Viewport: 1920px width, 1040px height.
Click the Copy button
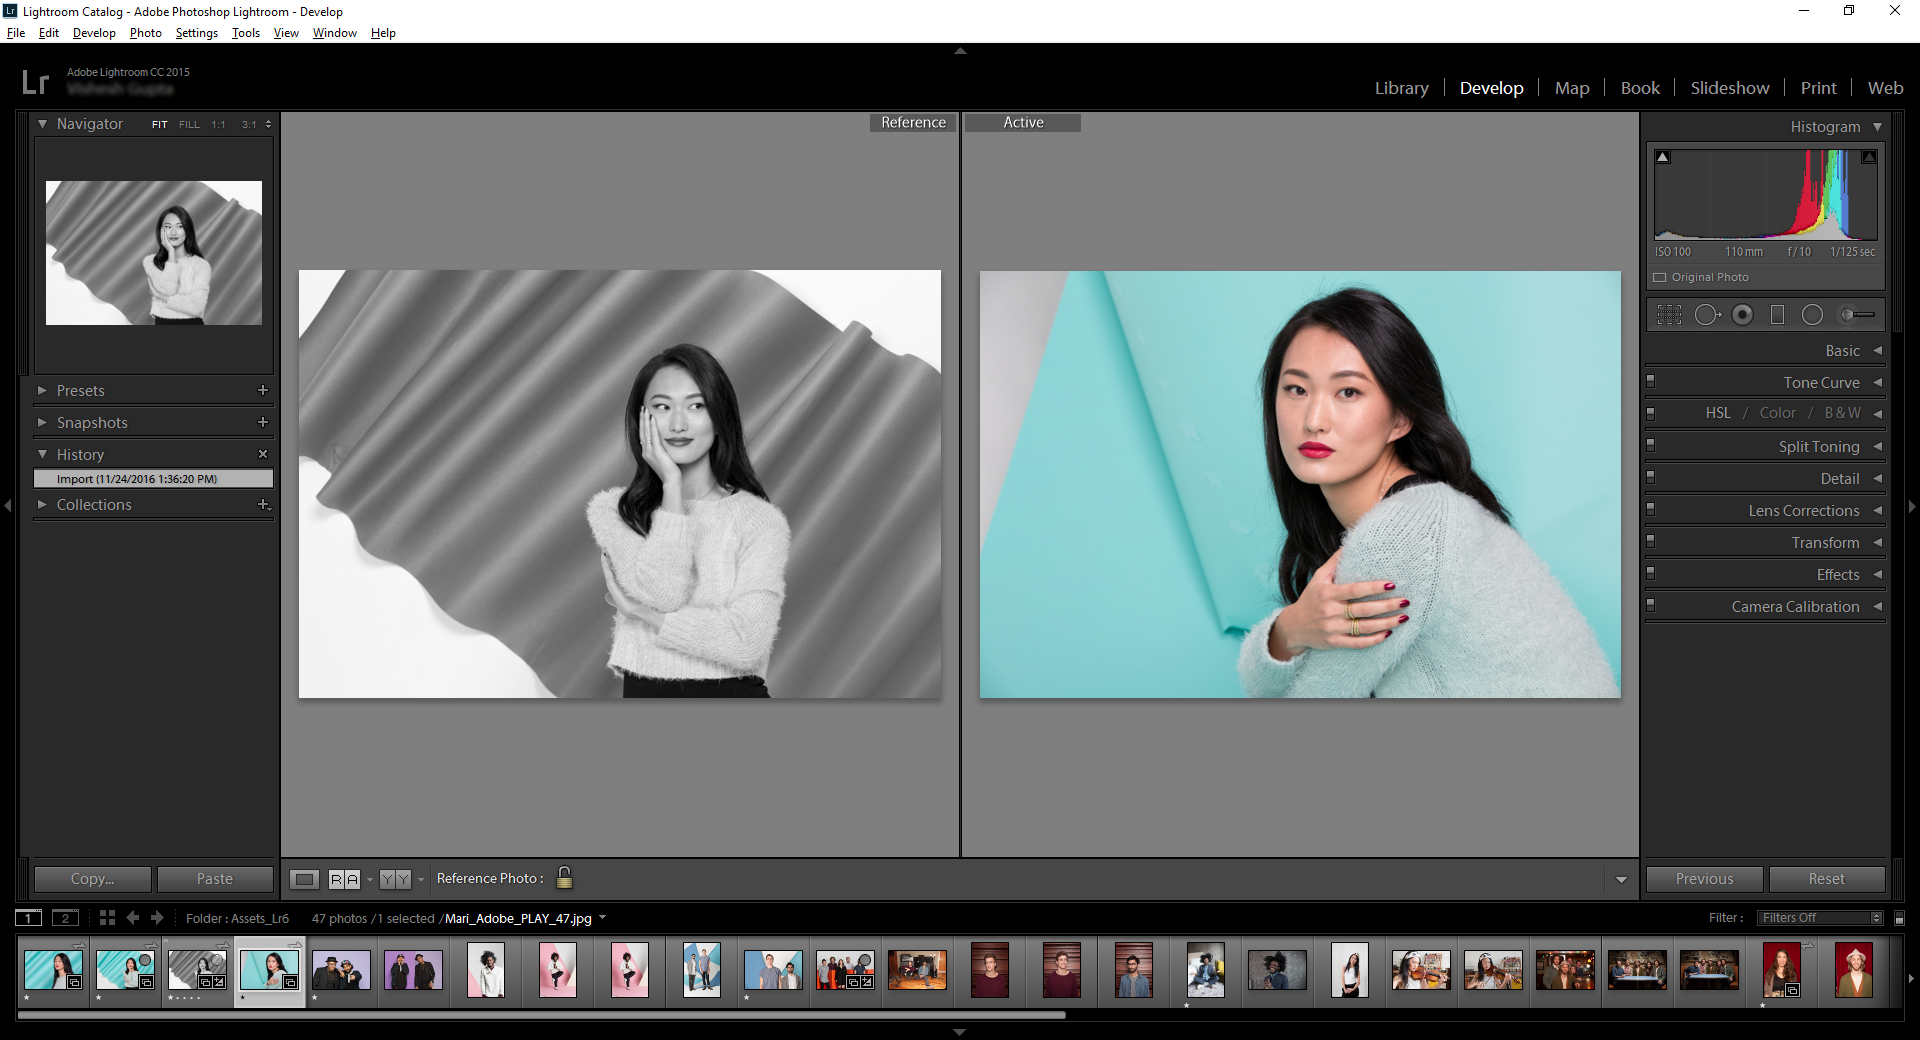pos(91,879)
